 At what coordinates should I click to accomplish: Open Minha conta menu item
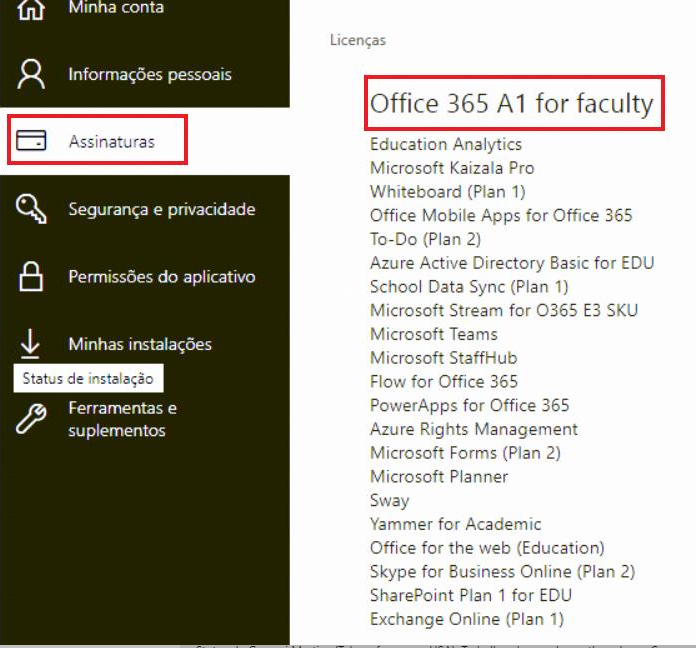tap(116, 7)
